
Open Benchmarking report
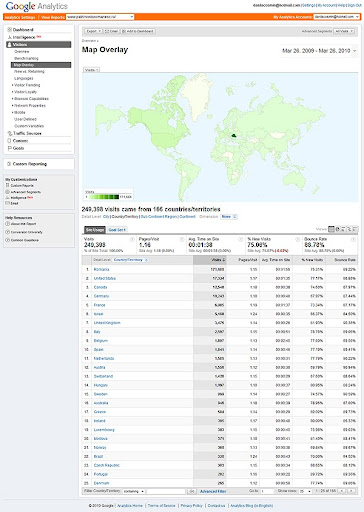click(x=26, y=58)
